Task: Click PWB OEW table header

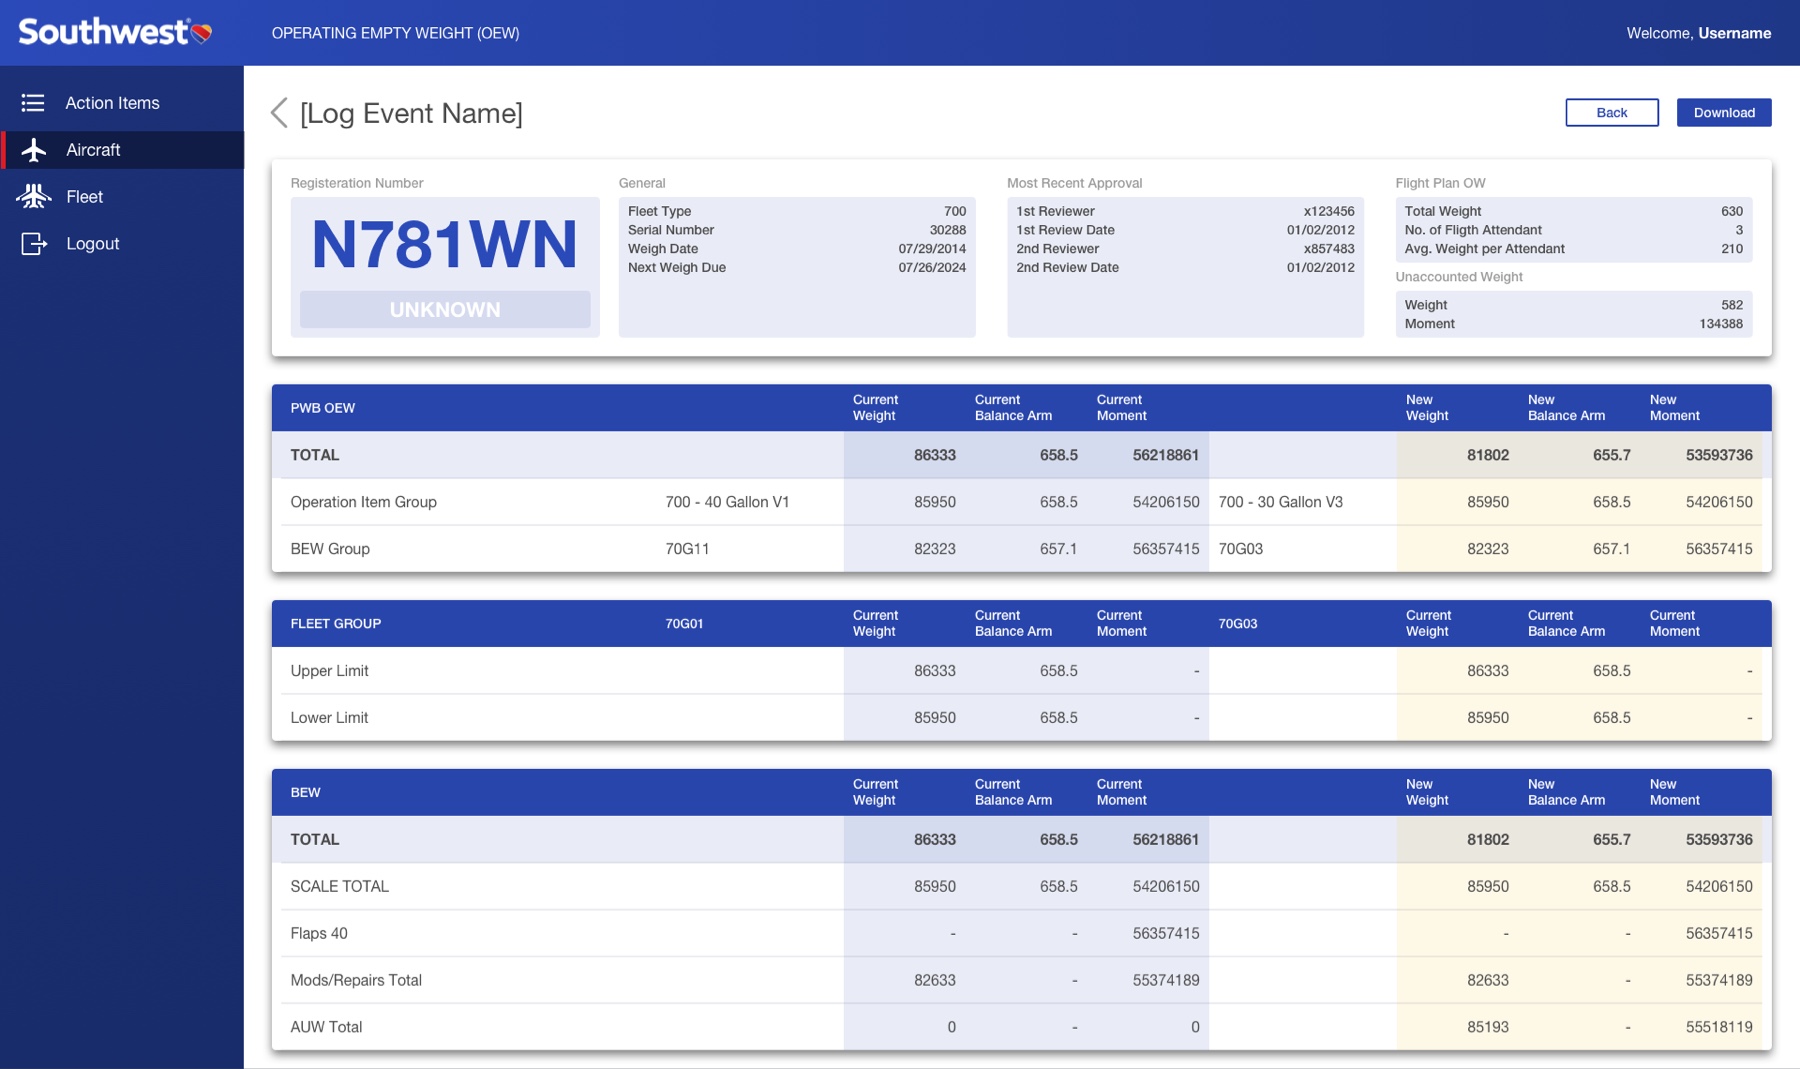Action: click(323, 408)
